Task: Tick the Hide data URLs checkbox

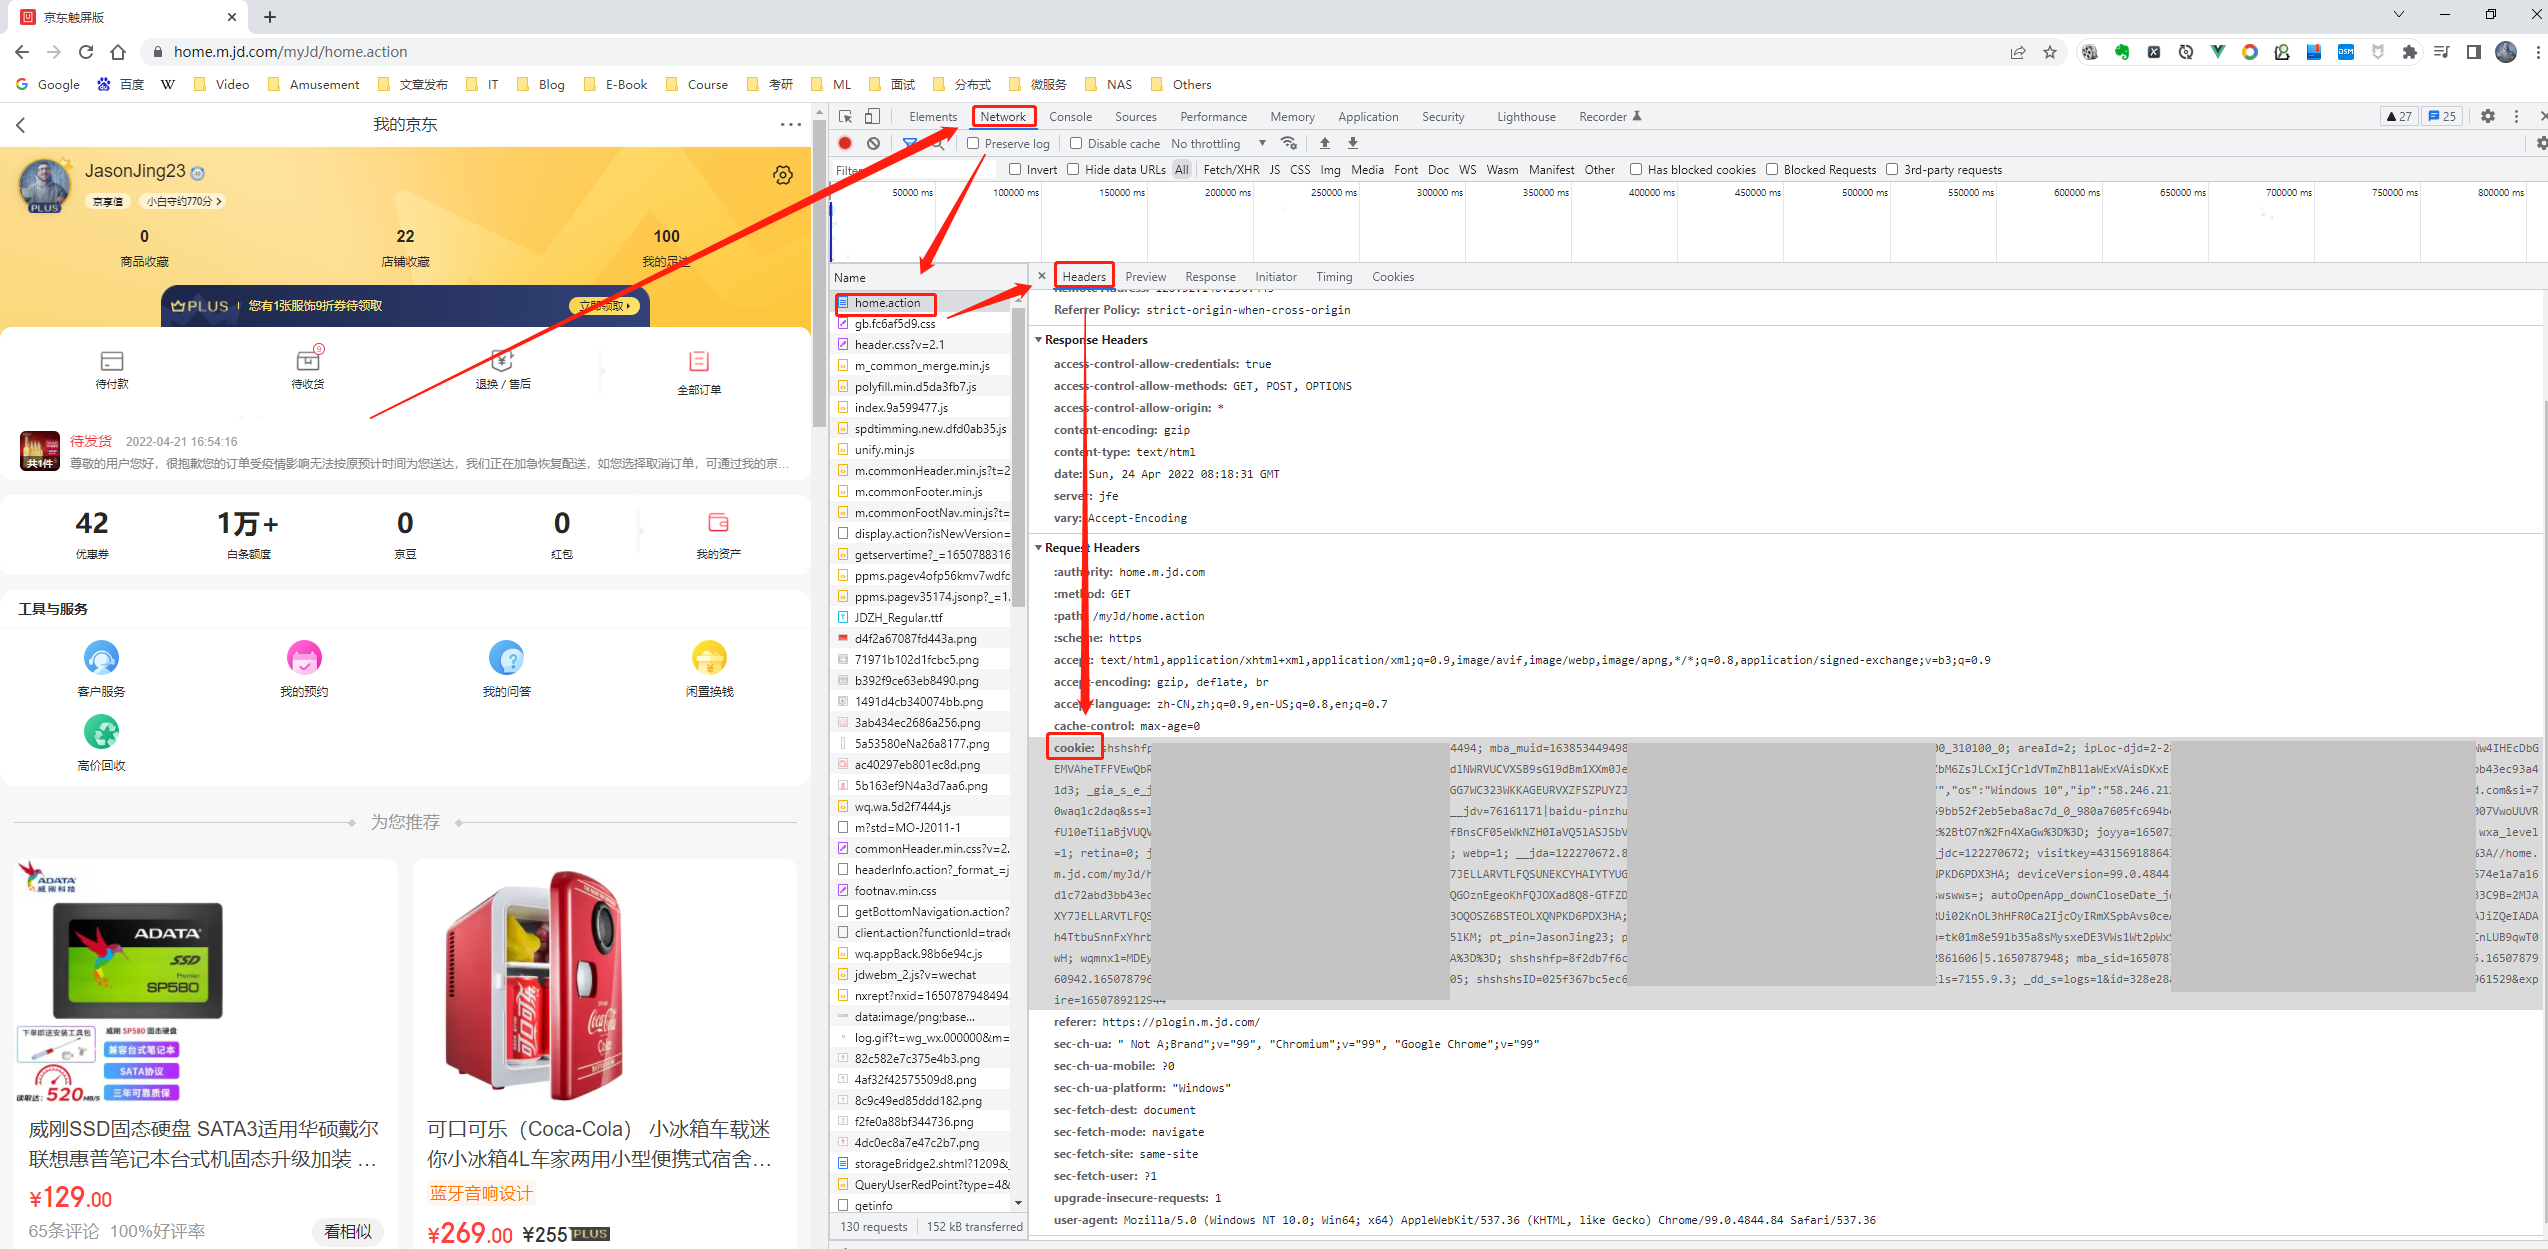Action: pos(1073,169)
